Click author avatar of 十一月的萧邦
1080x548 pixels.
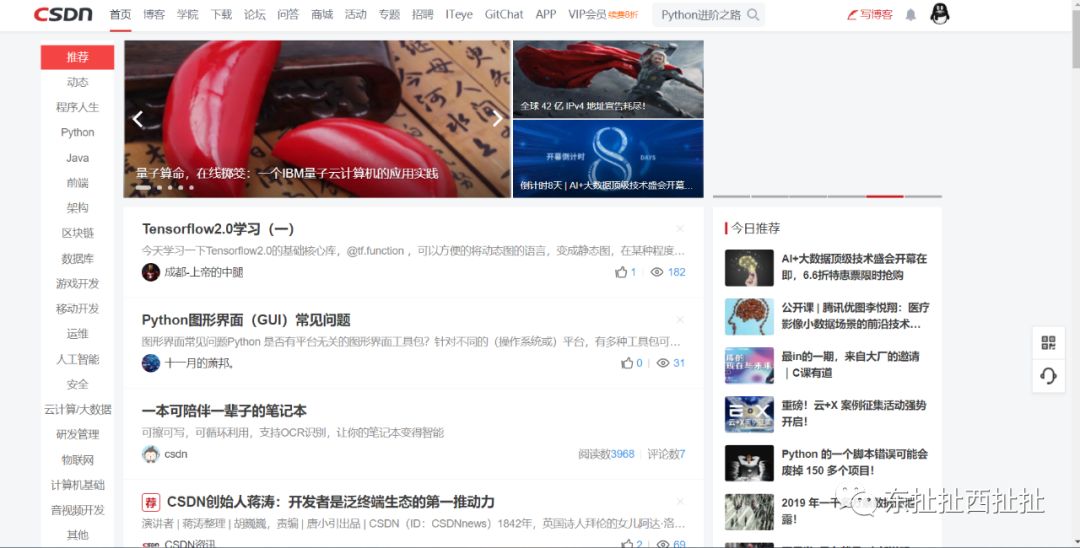[x=151, y=363]
